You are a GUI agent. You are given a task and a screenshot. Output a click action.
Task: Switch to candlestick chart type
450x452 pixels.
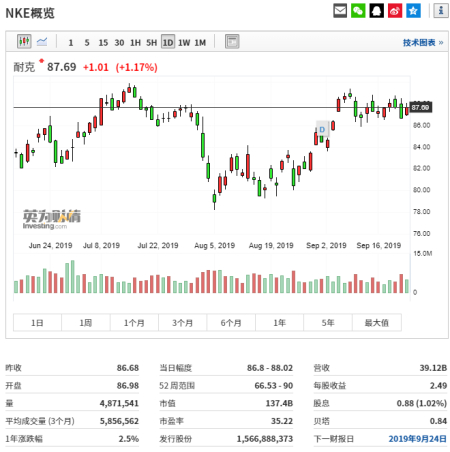pos(24,41)
